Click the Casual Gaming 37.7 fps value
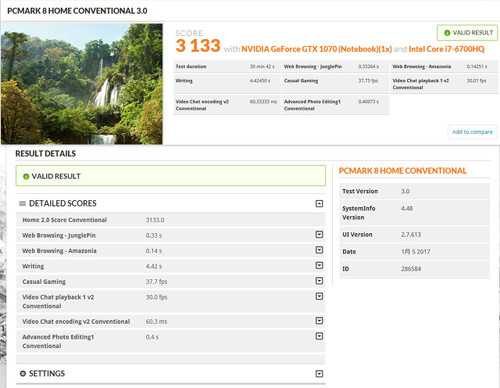The height and width of the screenshot is (388, 500). click(x=156, y=282)
